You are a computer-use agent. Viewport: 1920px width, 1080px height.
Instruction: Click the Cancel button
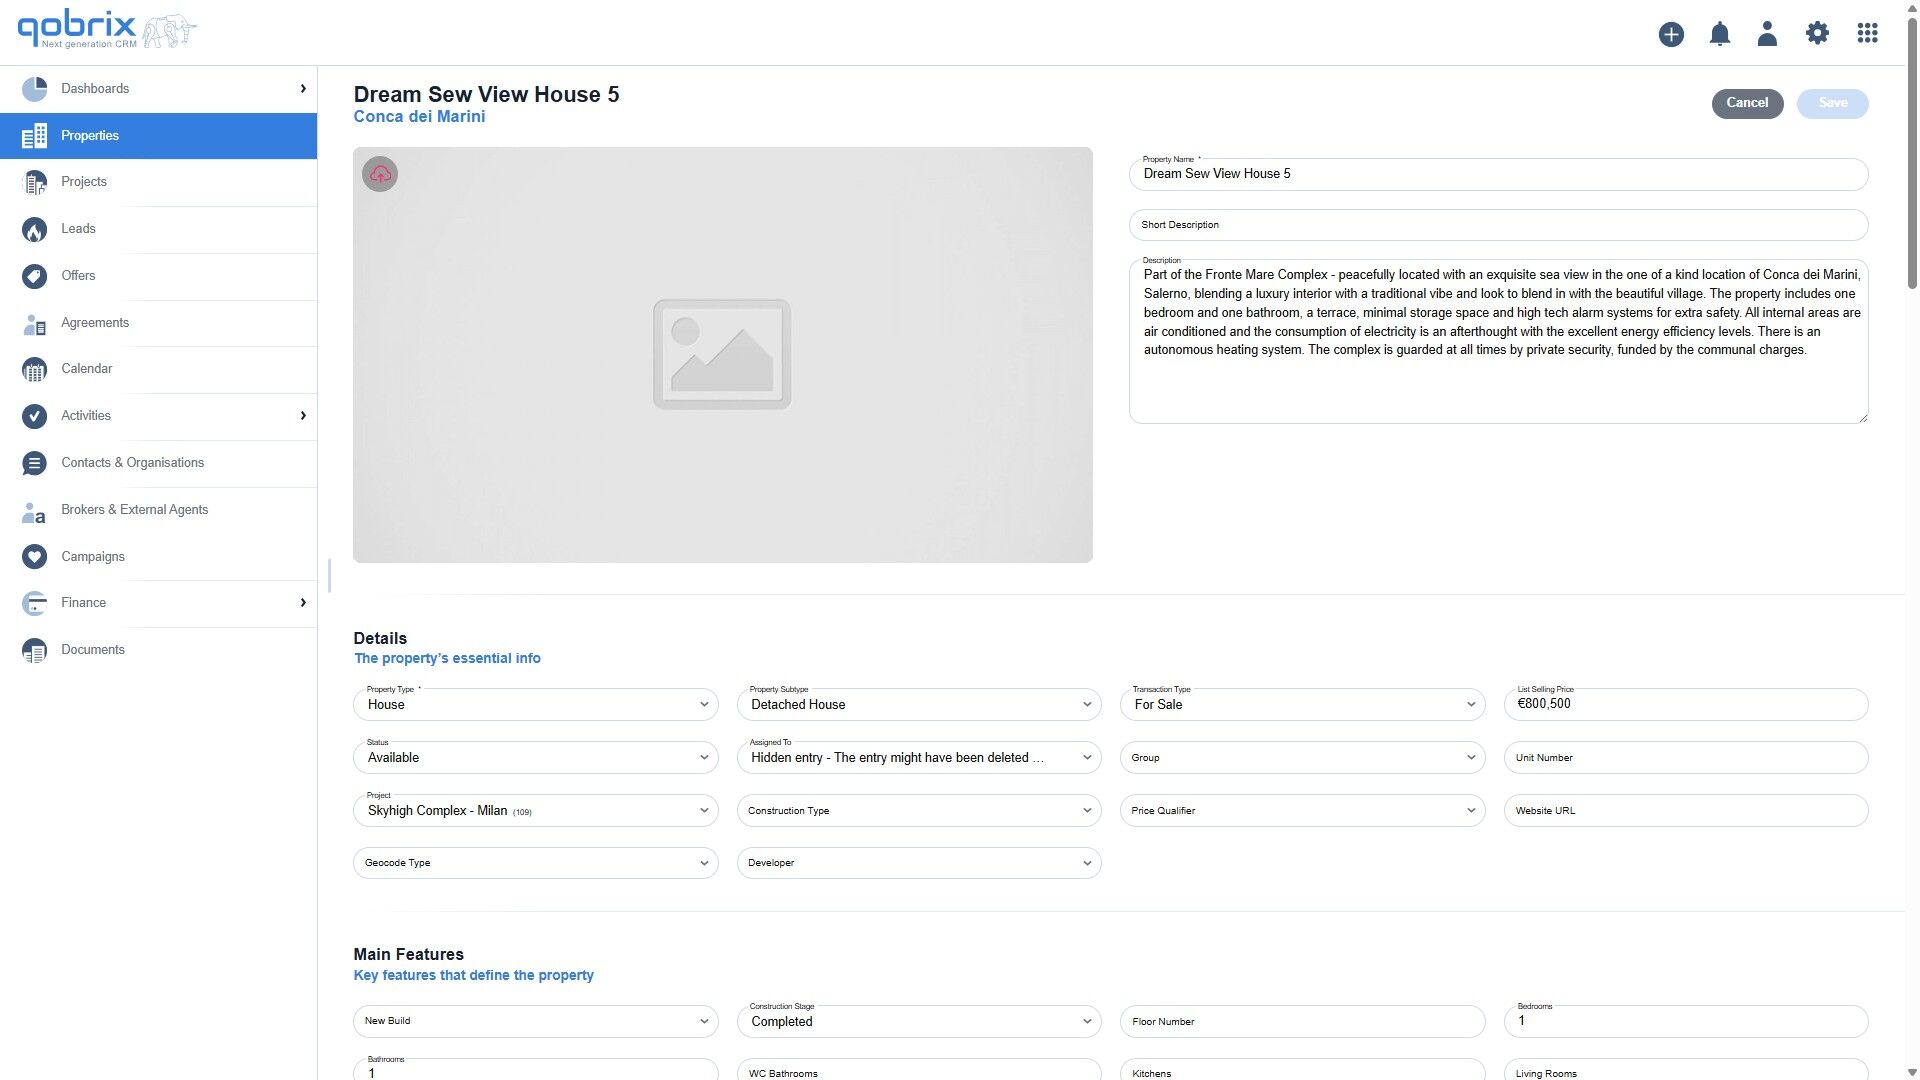(x=1747, y=103)
